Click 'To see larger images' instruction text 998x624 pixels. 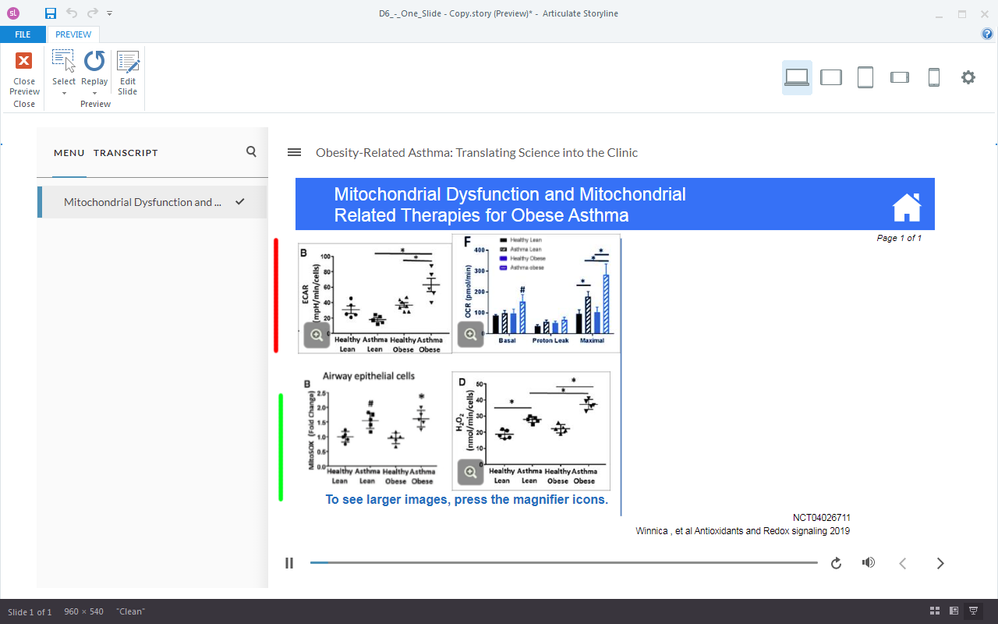pos(467,500)
